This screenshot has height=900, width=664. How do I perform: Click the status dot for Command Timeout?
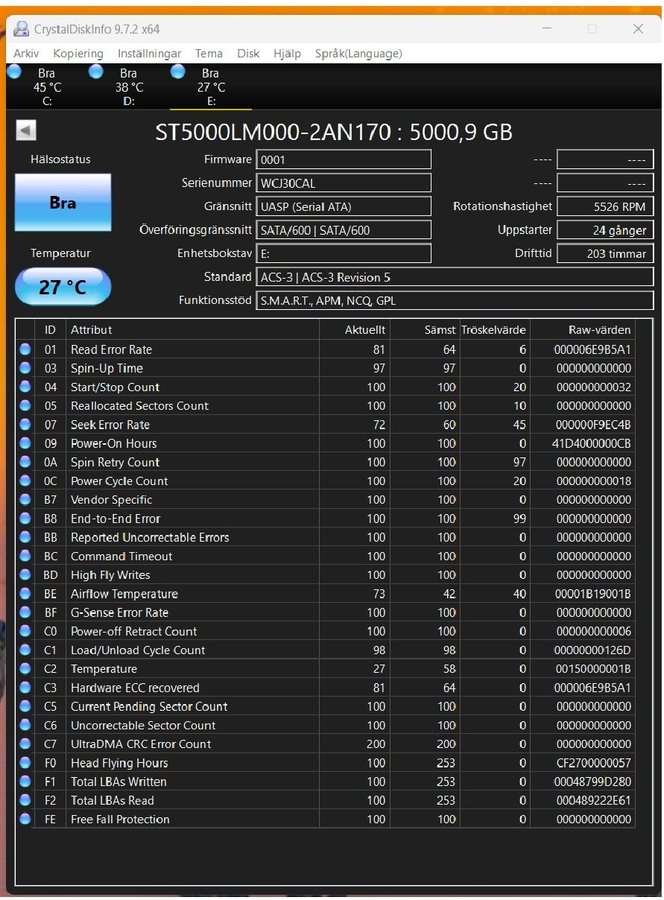(x=25, y=556)
